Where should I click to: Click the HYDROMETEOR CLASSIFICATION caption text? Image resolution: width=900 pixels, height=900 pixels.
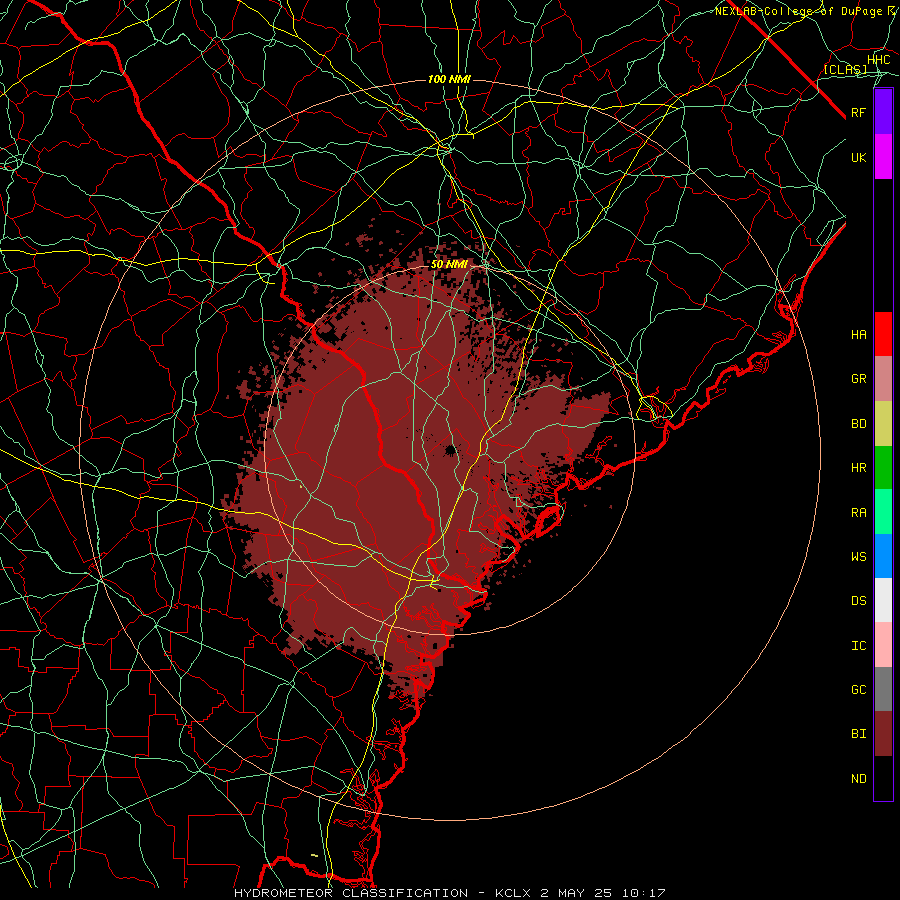click(351, 893)
